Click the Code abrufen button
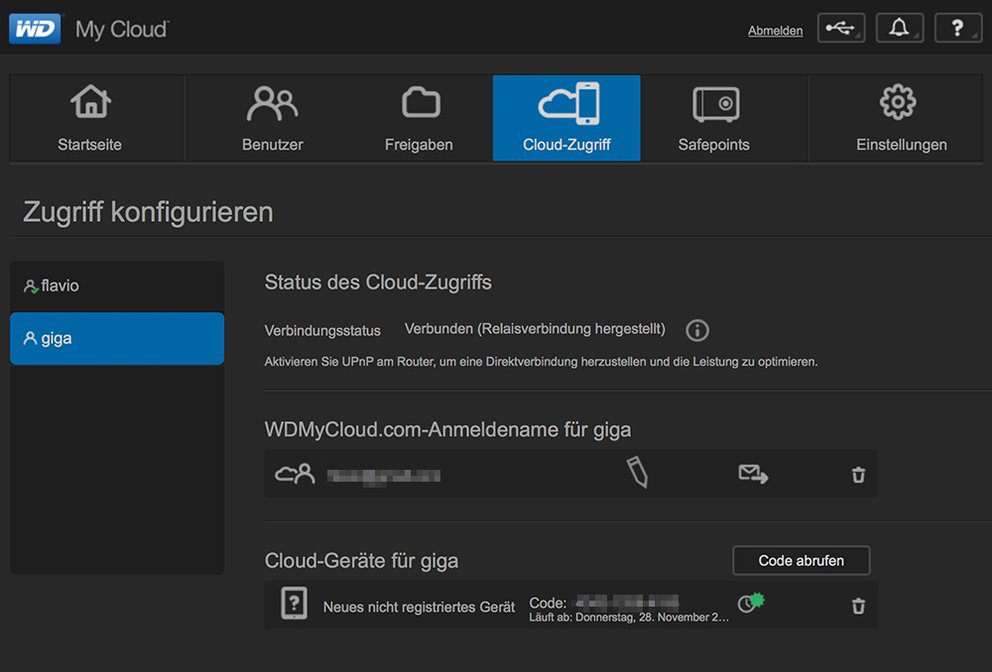The height and width of the screenshot is (672, 992). coord(801,561)
